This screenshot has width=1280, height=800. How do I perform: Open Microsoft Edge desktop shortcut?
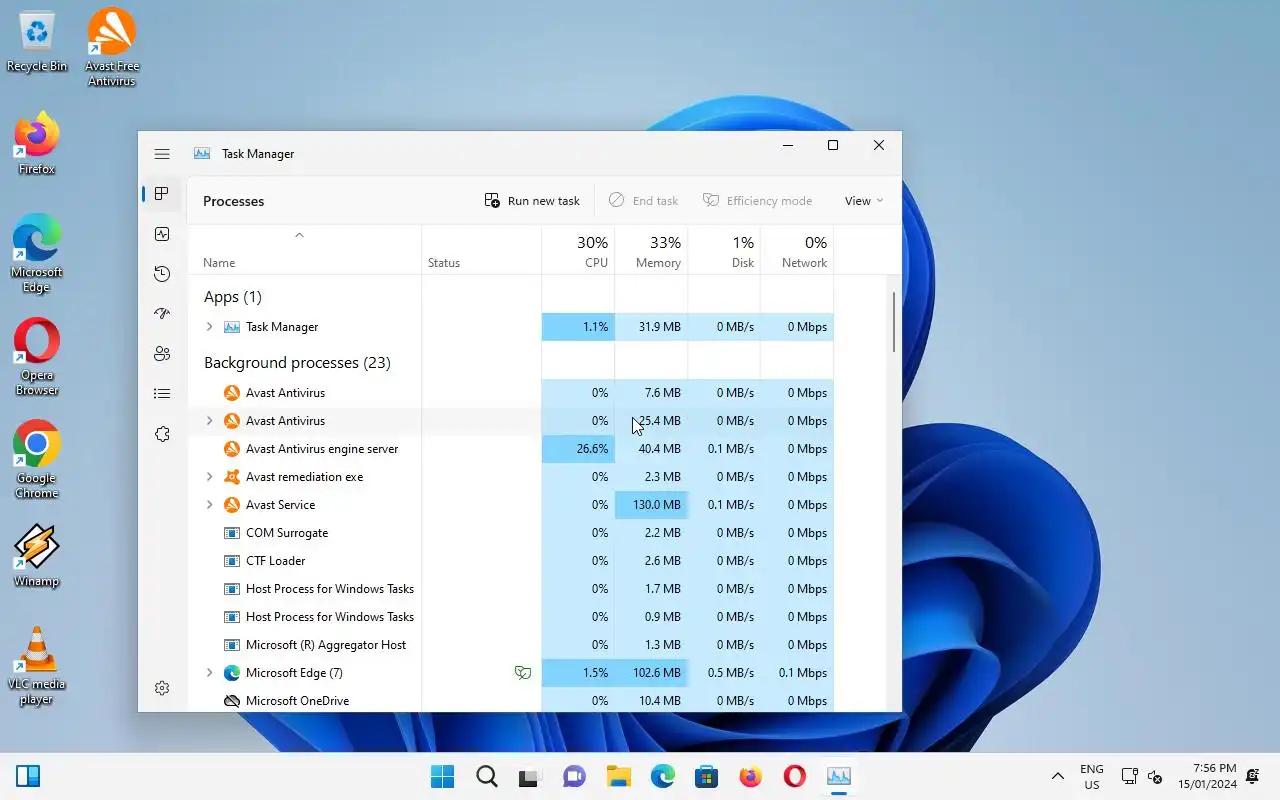[37, 254]
